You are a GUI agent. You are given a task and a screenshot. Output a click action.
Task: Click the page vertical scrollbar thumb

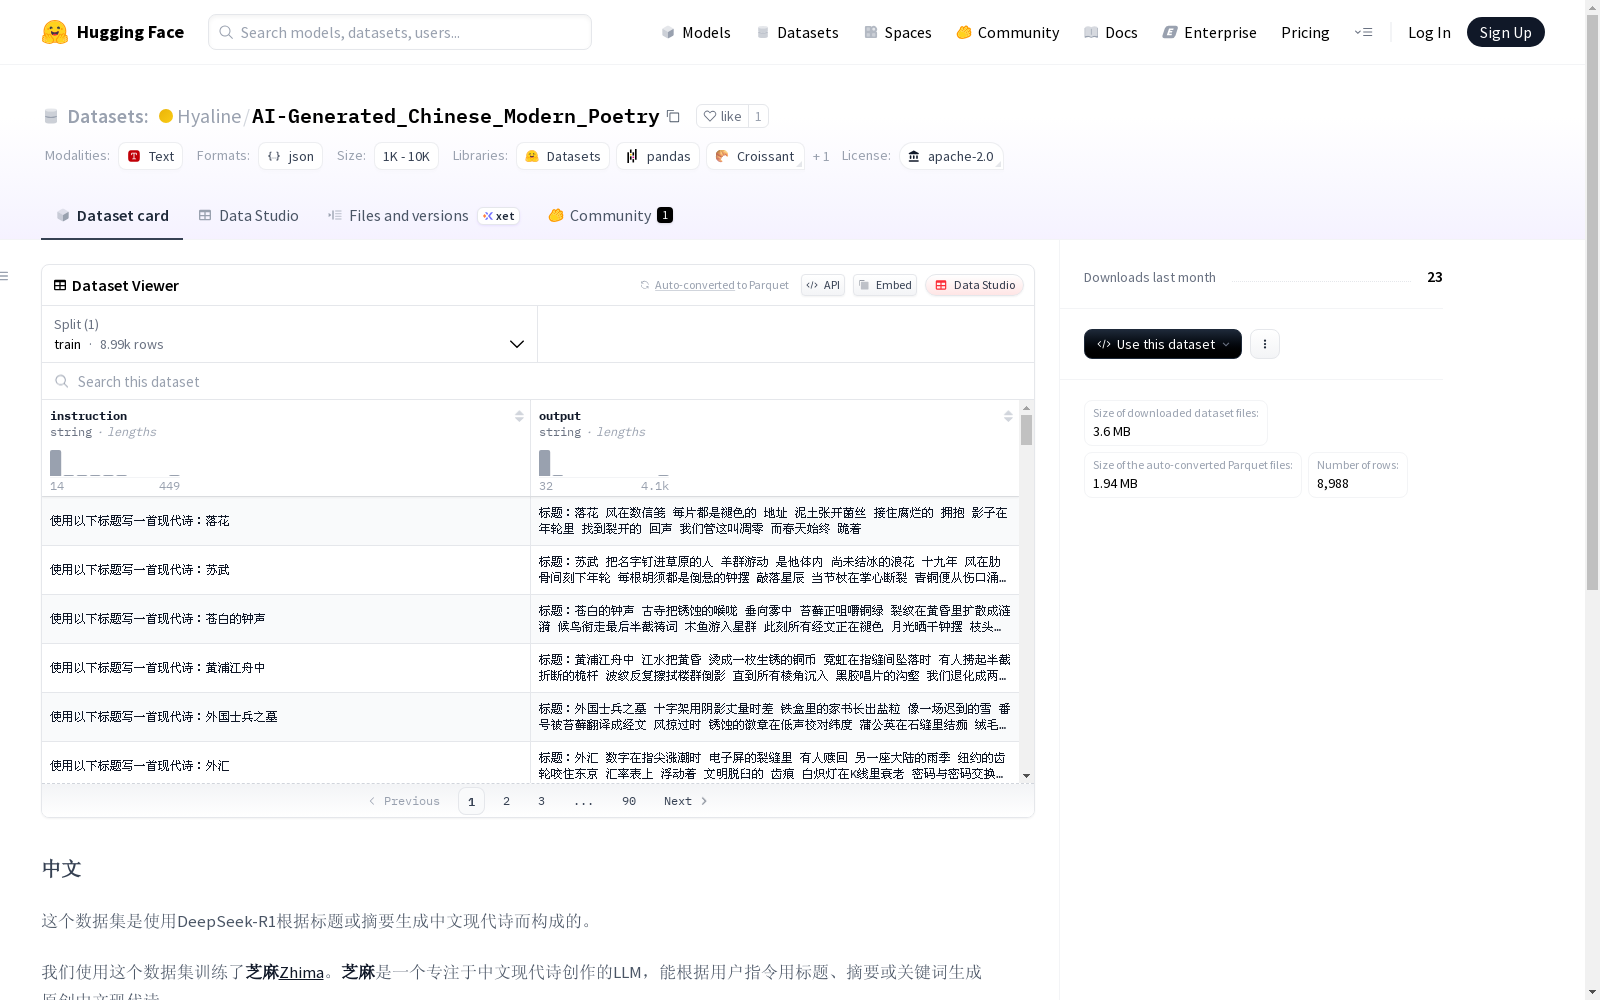(1592, 301)
